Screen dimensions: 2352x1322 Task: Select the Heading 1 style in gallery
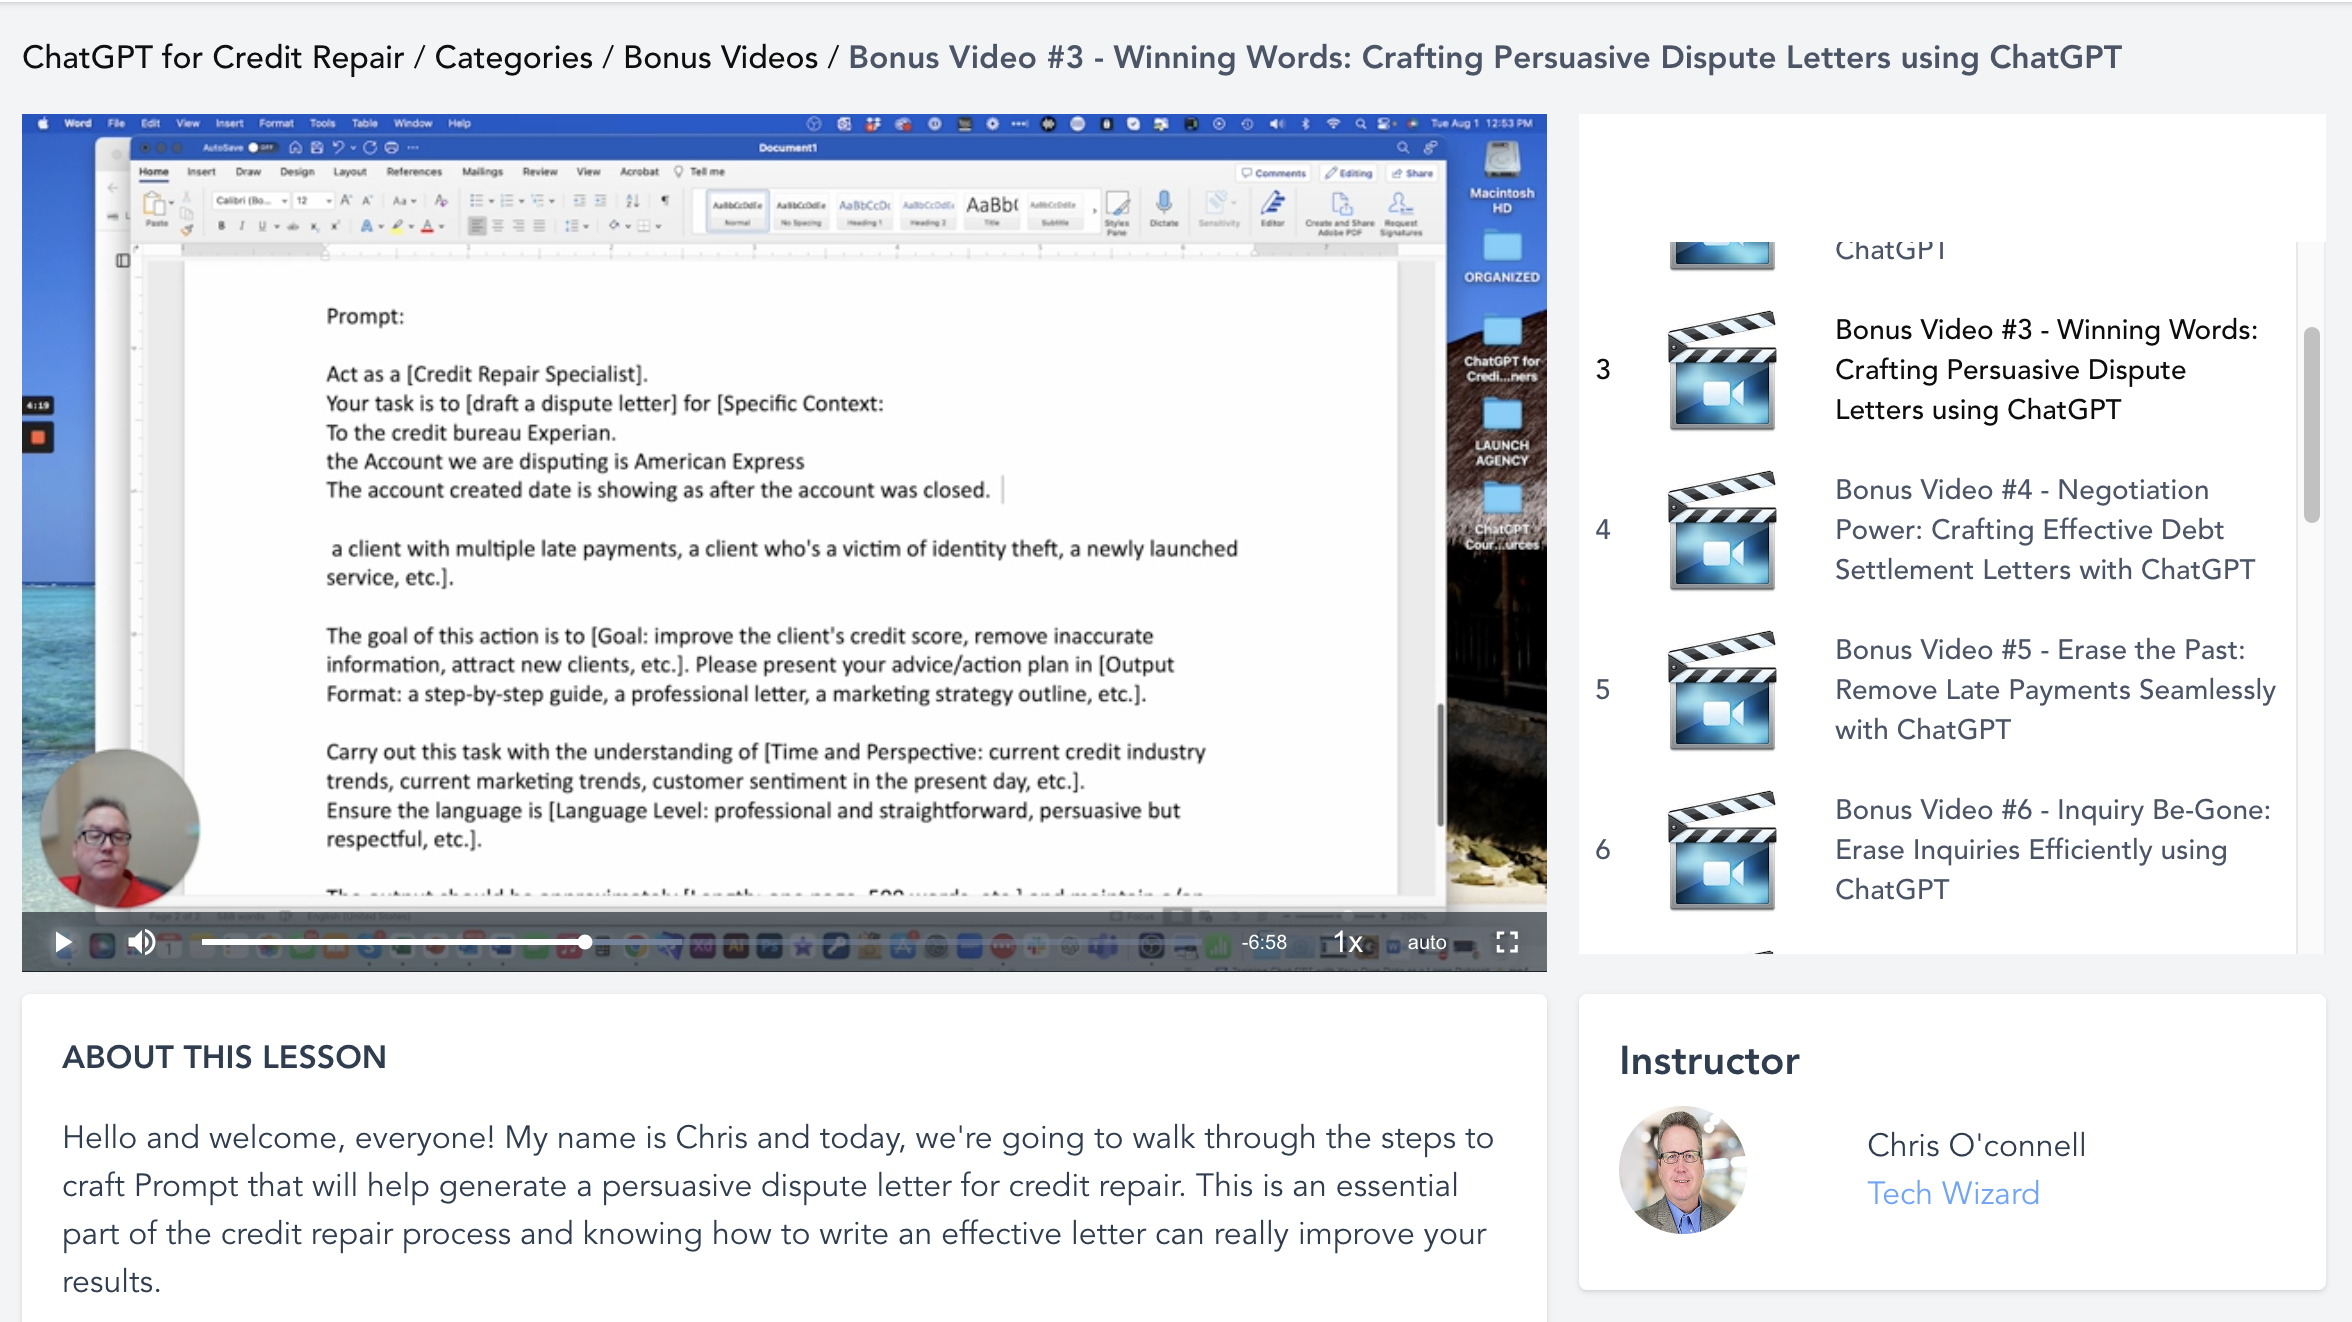point(864,211)
